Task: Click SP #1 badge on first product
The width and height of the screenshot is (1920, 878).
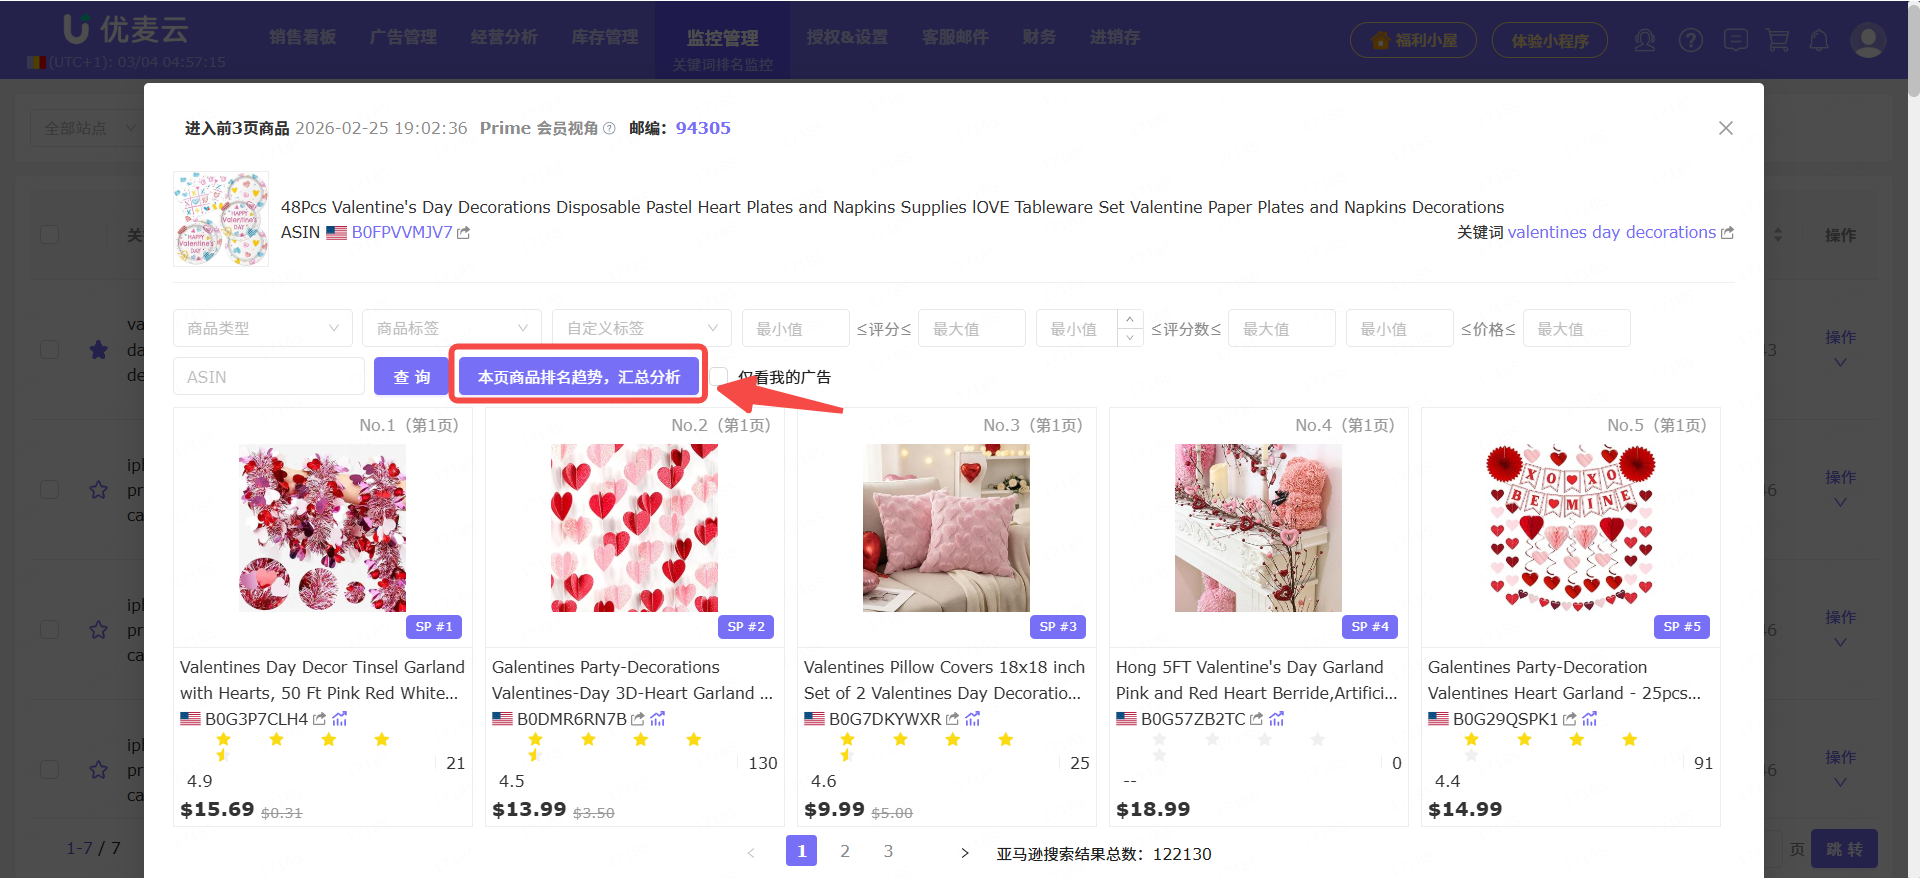Action: coord(434,627)
